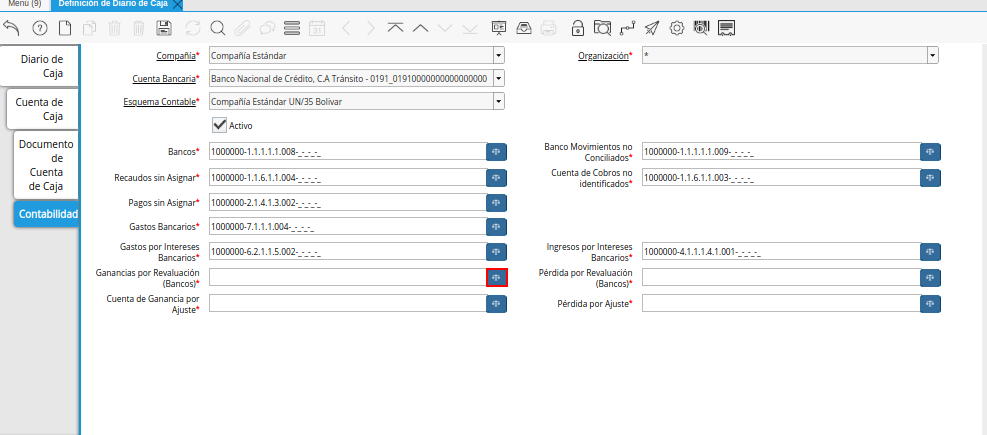The height and width of the screenshot is (435, 987).
Task: Click the barcode scan toolbar icon
Action: click(x=701, y=28)
